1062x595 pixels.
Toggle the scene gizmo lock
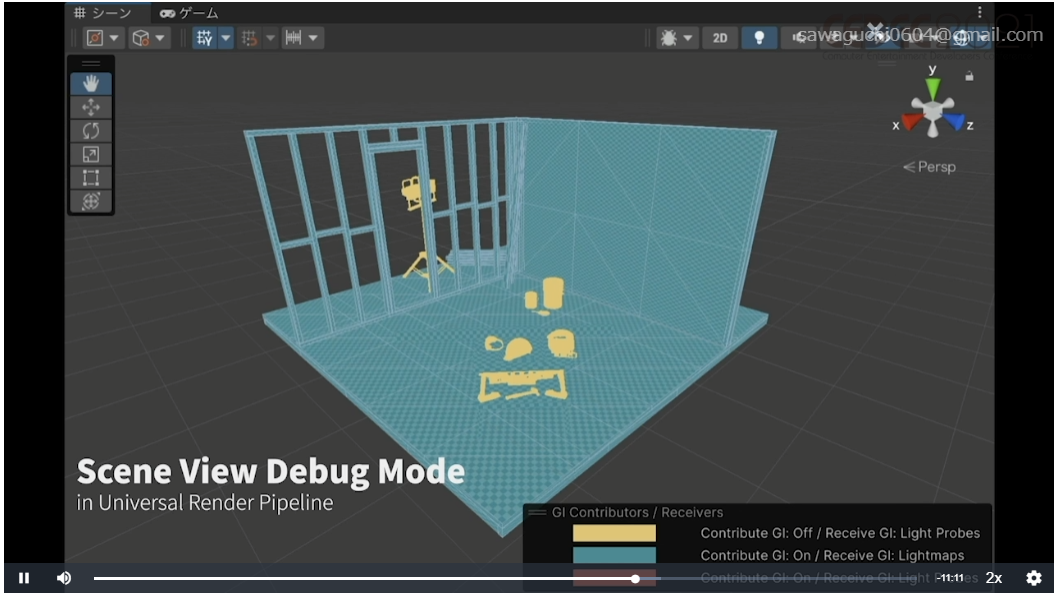(x=969, y=76)
